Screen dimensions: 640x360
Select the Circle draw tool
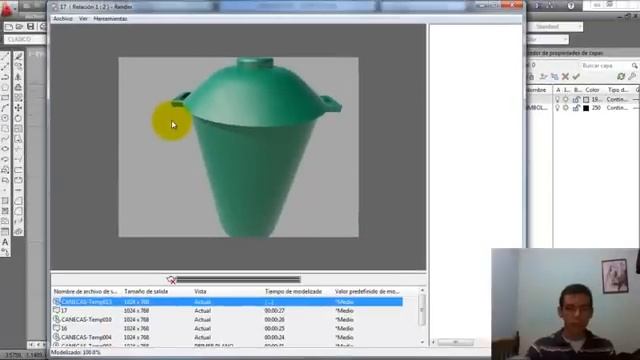click(5, 118)
